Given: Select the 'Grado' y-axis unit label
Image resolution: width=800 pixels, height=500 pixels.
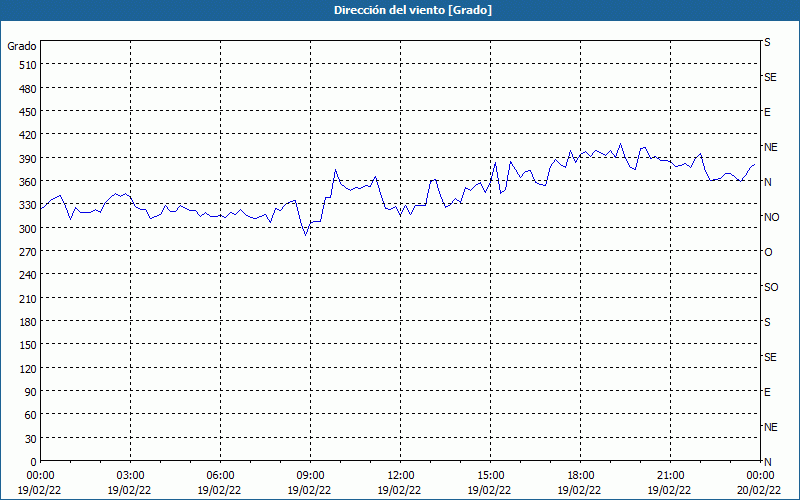Looking at the screenshot, I should 22,46.
